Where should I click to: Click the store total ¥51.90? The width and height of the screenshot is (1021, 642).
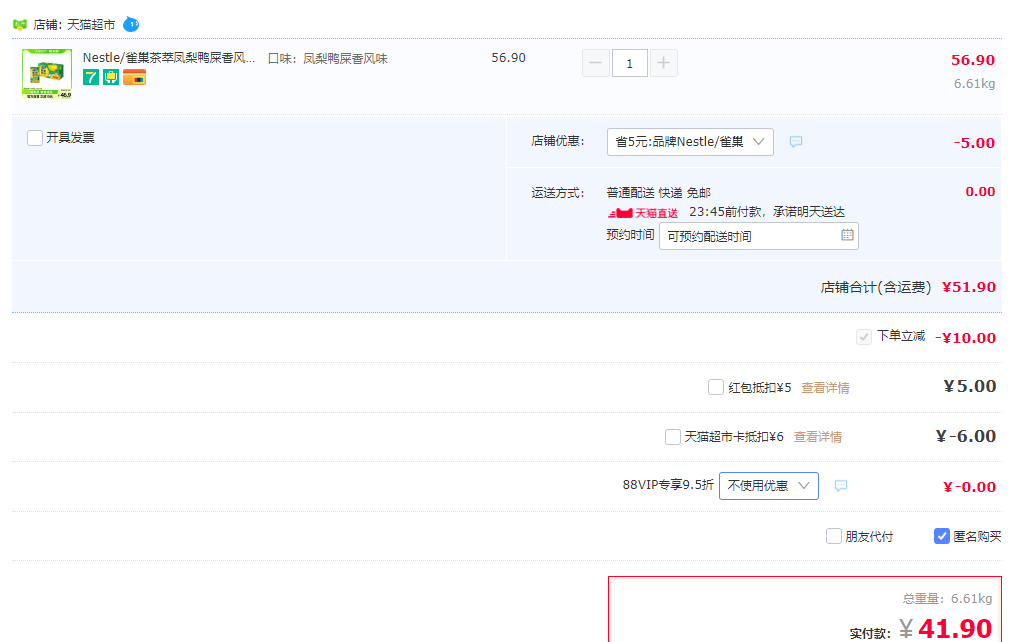click(x=969, y=287)
